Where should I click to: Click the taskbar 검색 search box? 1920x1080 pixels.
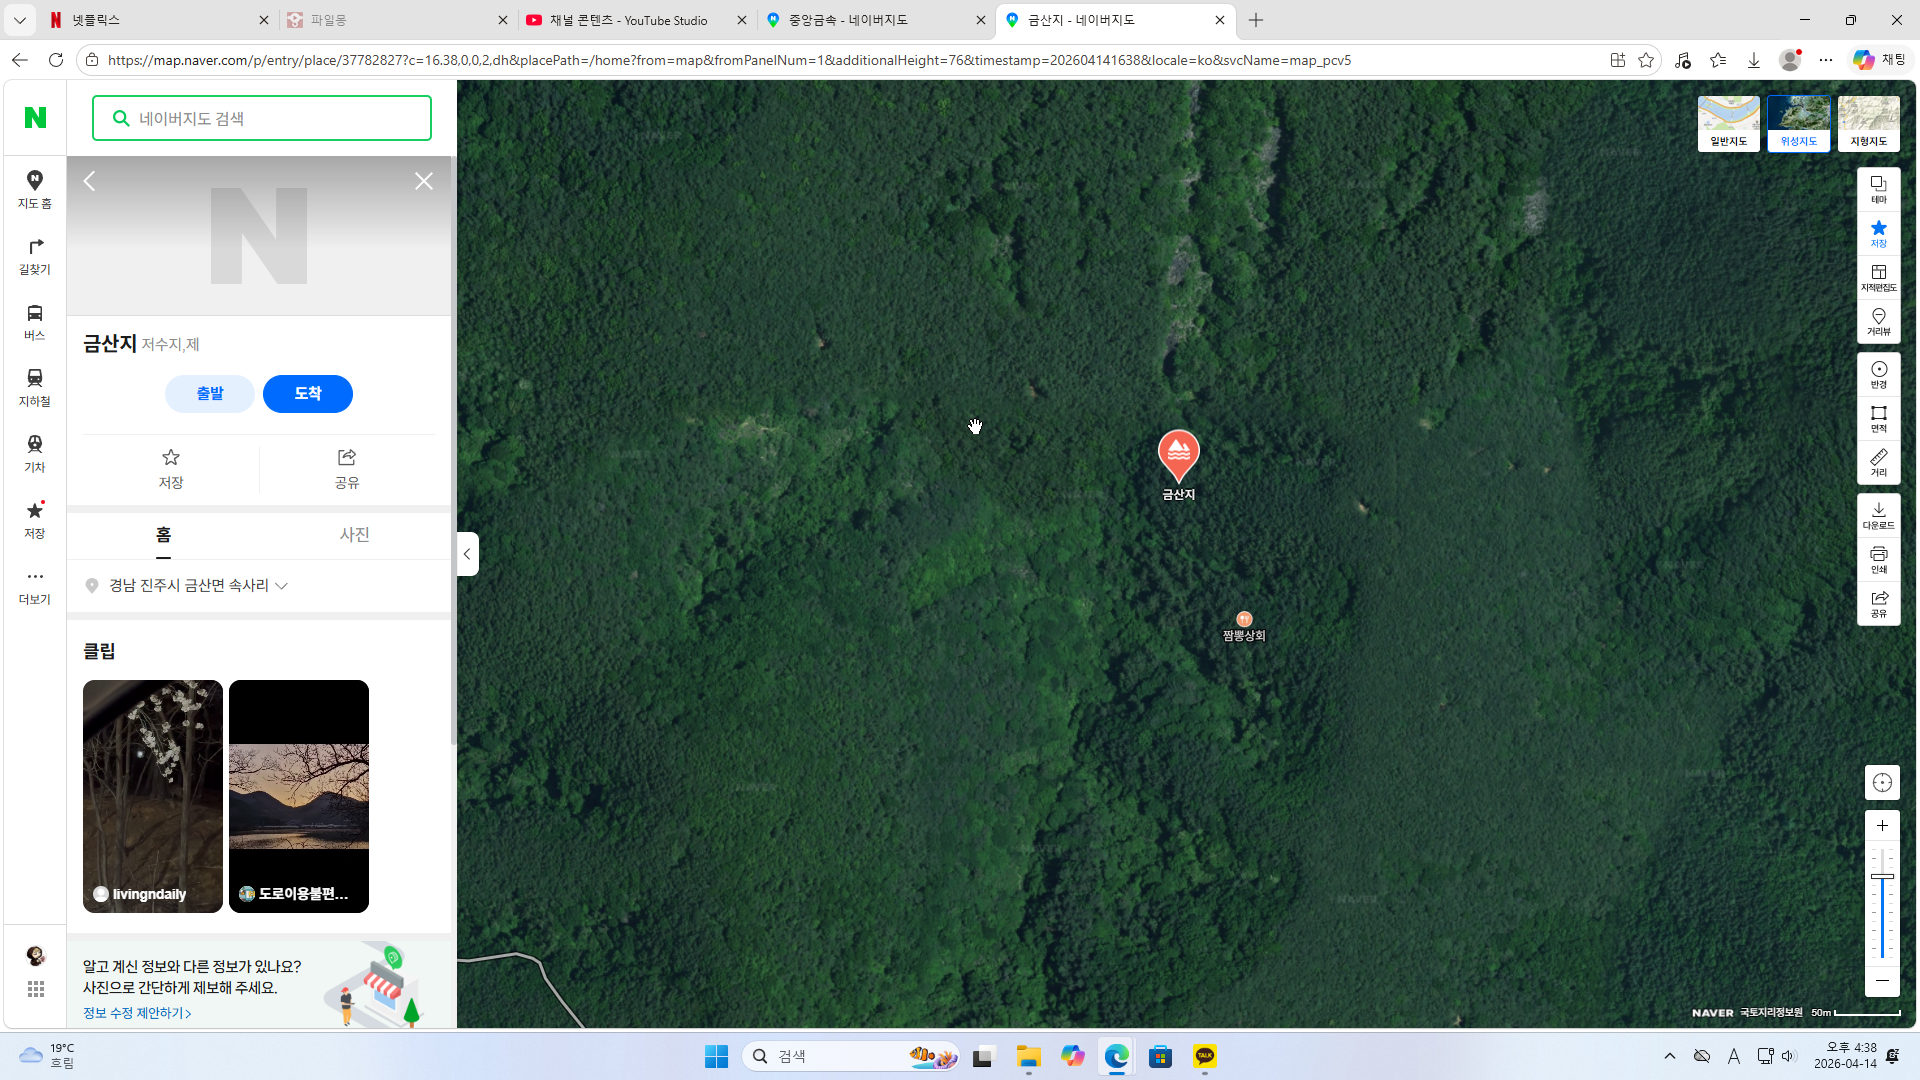point(852,1056)
